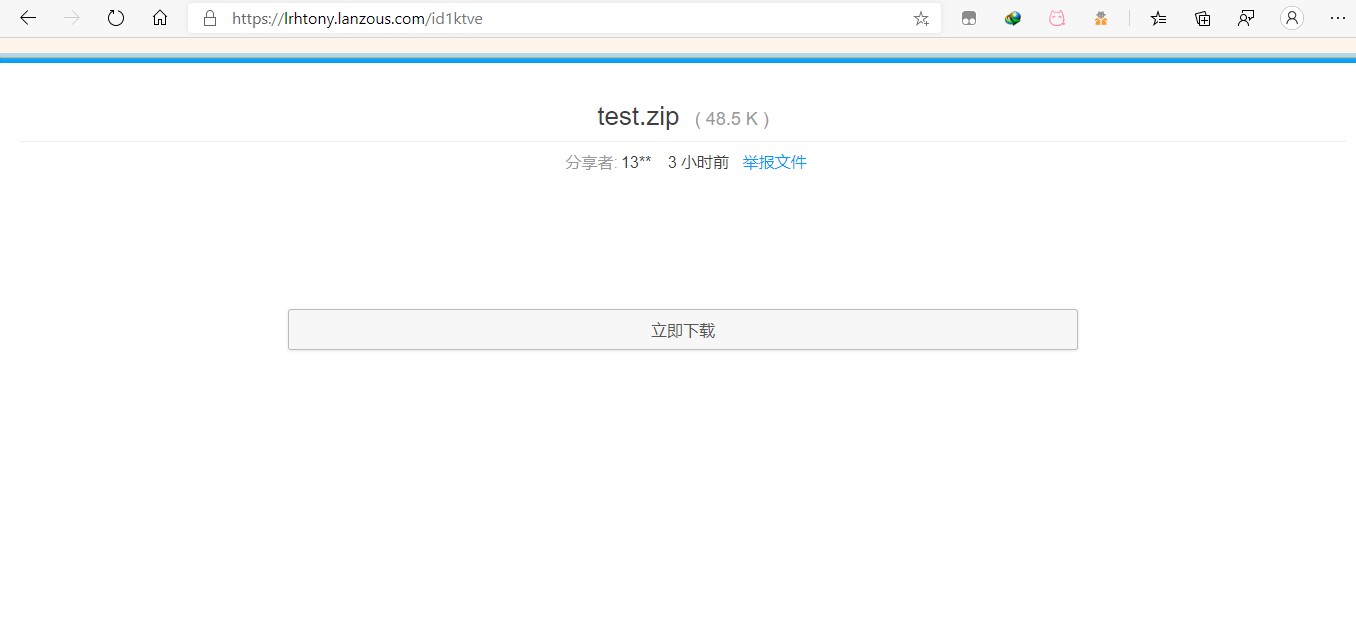
Task: Open browser Collections panel
Action: click(1203, 18)
